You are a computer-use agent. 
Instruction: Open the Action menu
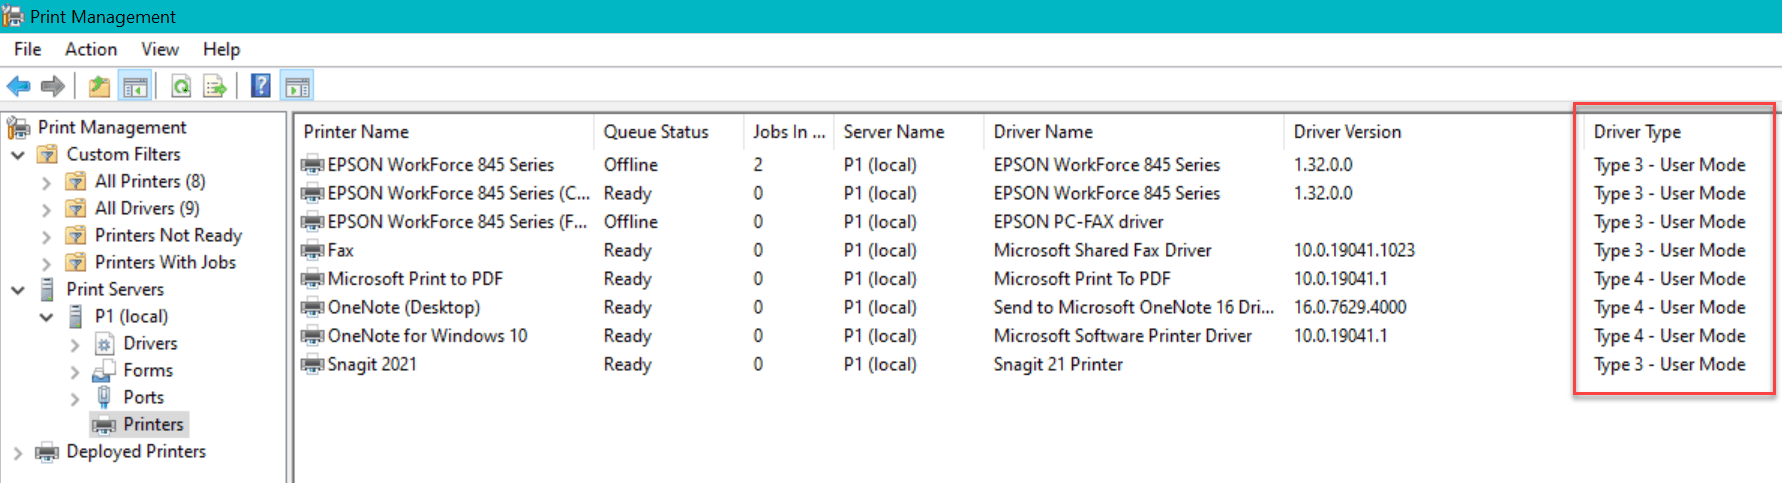(x=91, y=49)
